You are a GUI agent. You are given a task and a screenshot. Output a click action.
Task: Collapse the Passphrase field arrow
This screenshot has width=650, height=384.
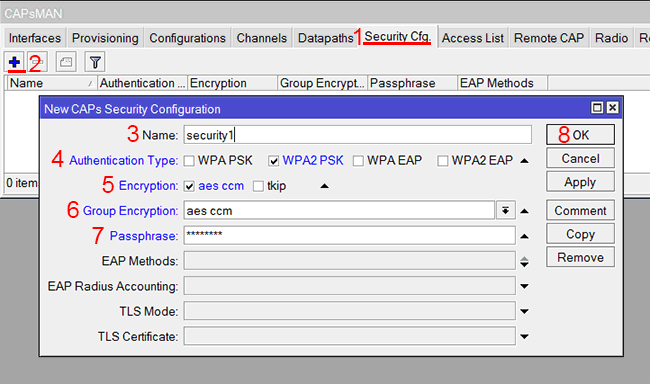pyautogui.click(x=524, y=236)
